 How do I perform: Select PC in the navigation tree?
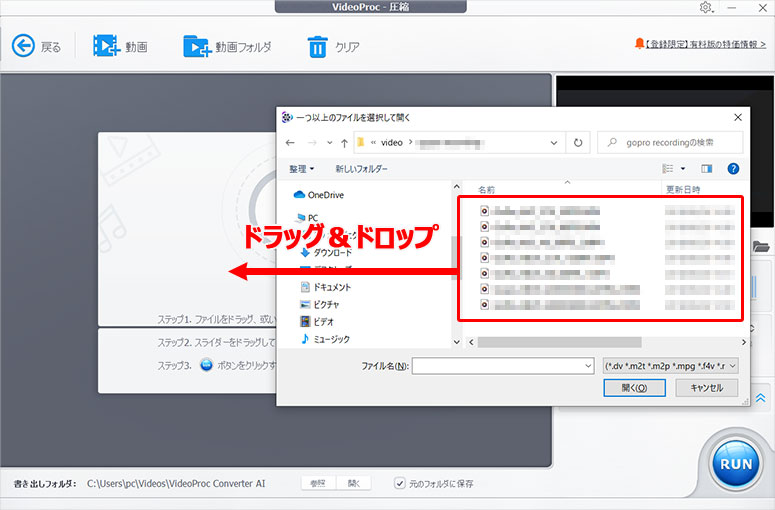307,217
